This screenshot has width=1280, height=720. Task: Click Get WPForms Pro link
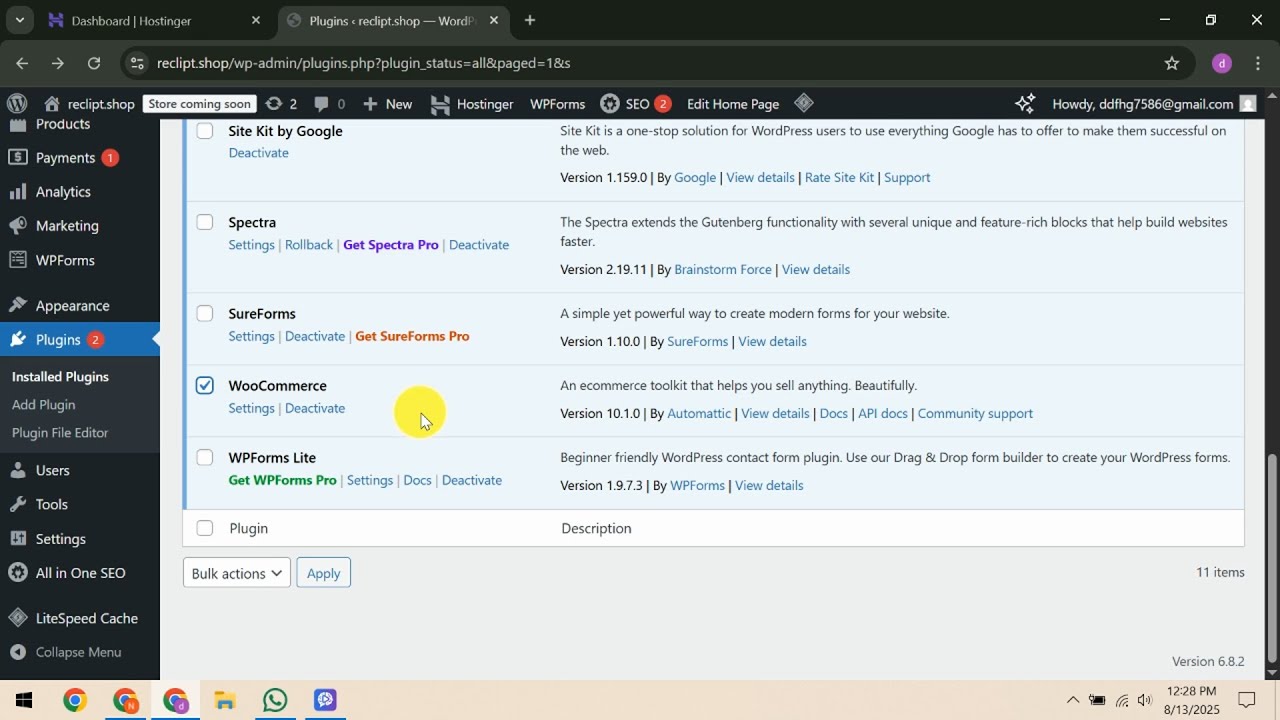[x=282, y=480]
